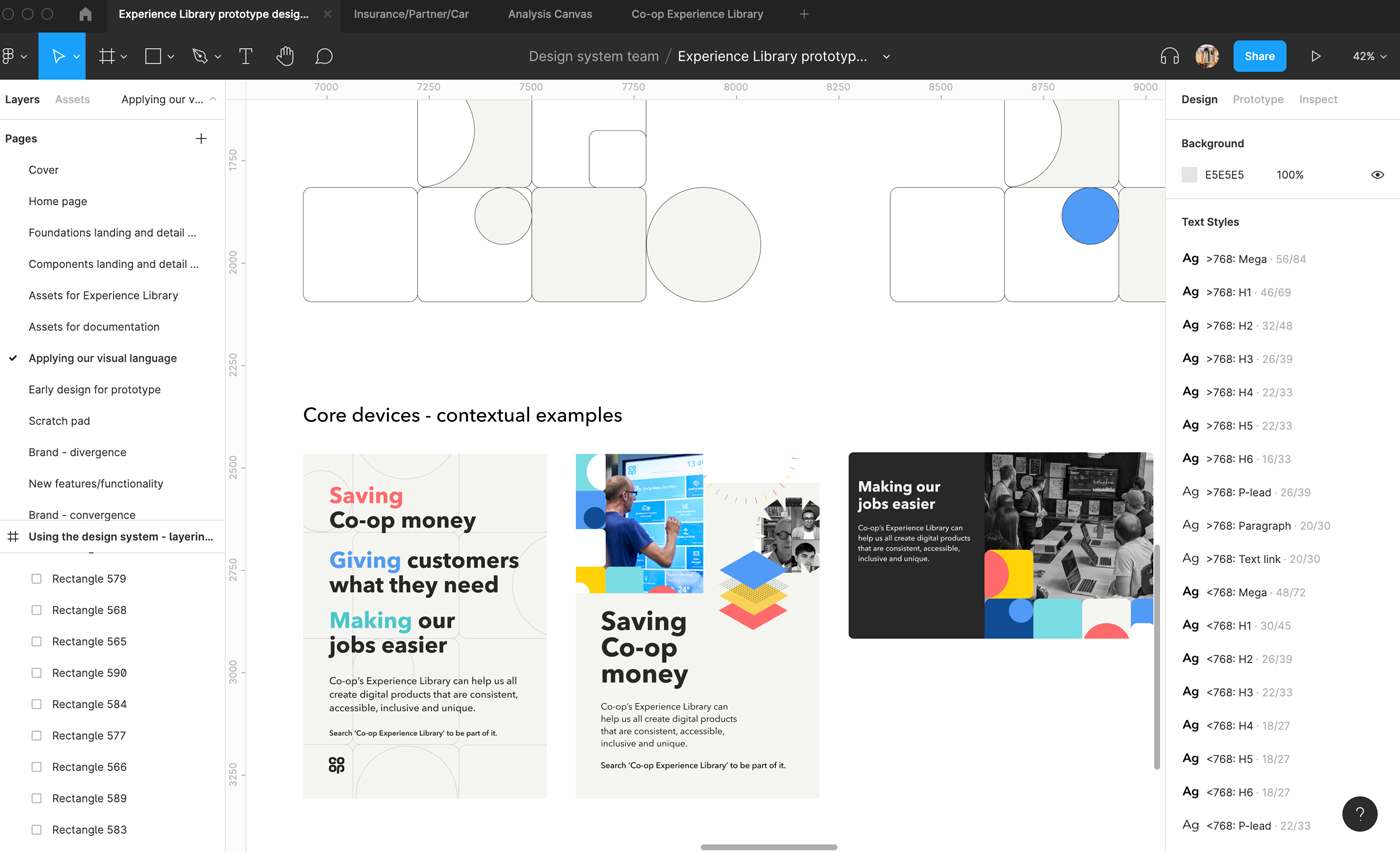The width and height of the screenshot is (1400, 852).
Task: Open a new tab with plus icon
Action: [x=804, y=14]
